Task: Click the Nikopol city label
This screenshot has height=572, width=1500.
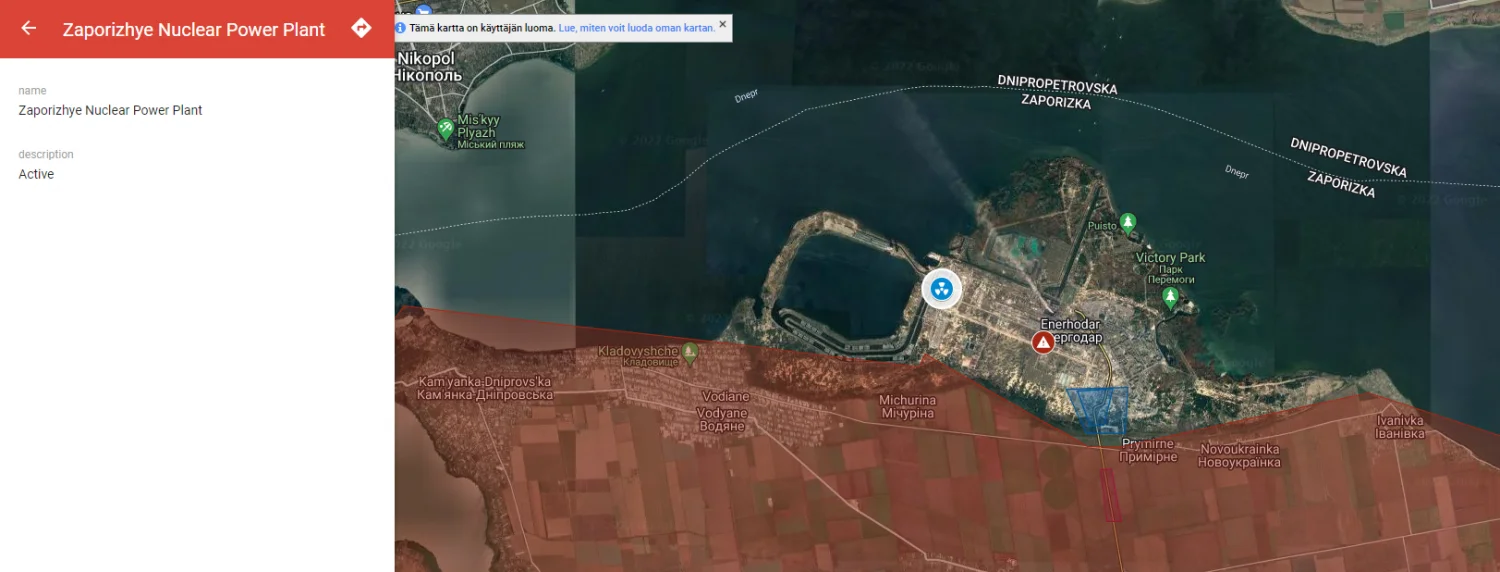Action: pyautogui.click(x=425, y=66)
